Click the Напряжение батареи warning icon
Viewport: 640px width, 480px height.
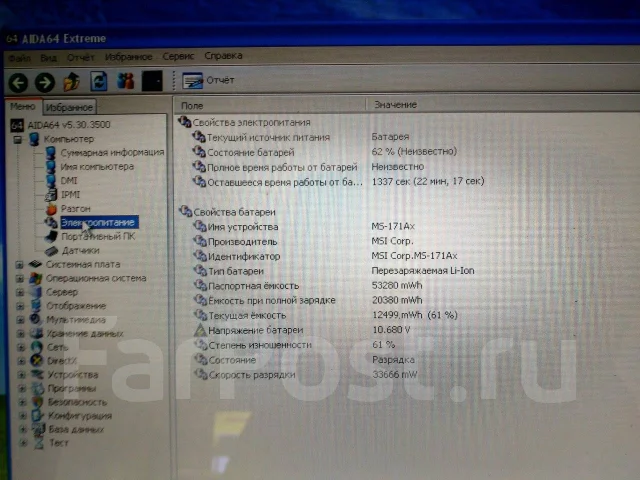(200, 330)
